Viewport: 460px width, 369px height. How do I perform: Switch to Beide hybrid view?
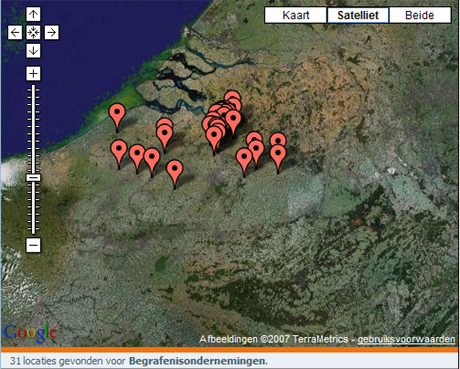(420, 15)
